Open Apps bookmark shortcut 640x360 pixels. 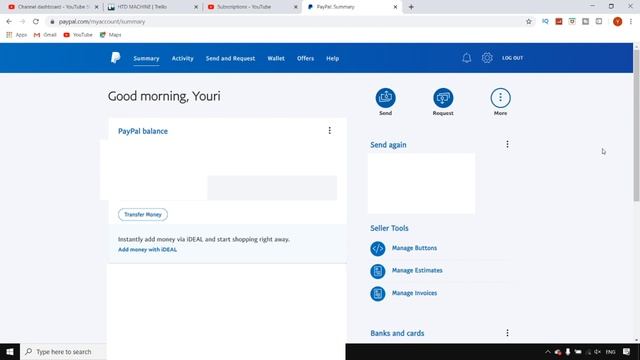[x=17, y=35]
